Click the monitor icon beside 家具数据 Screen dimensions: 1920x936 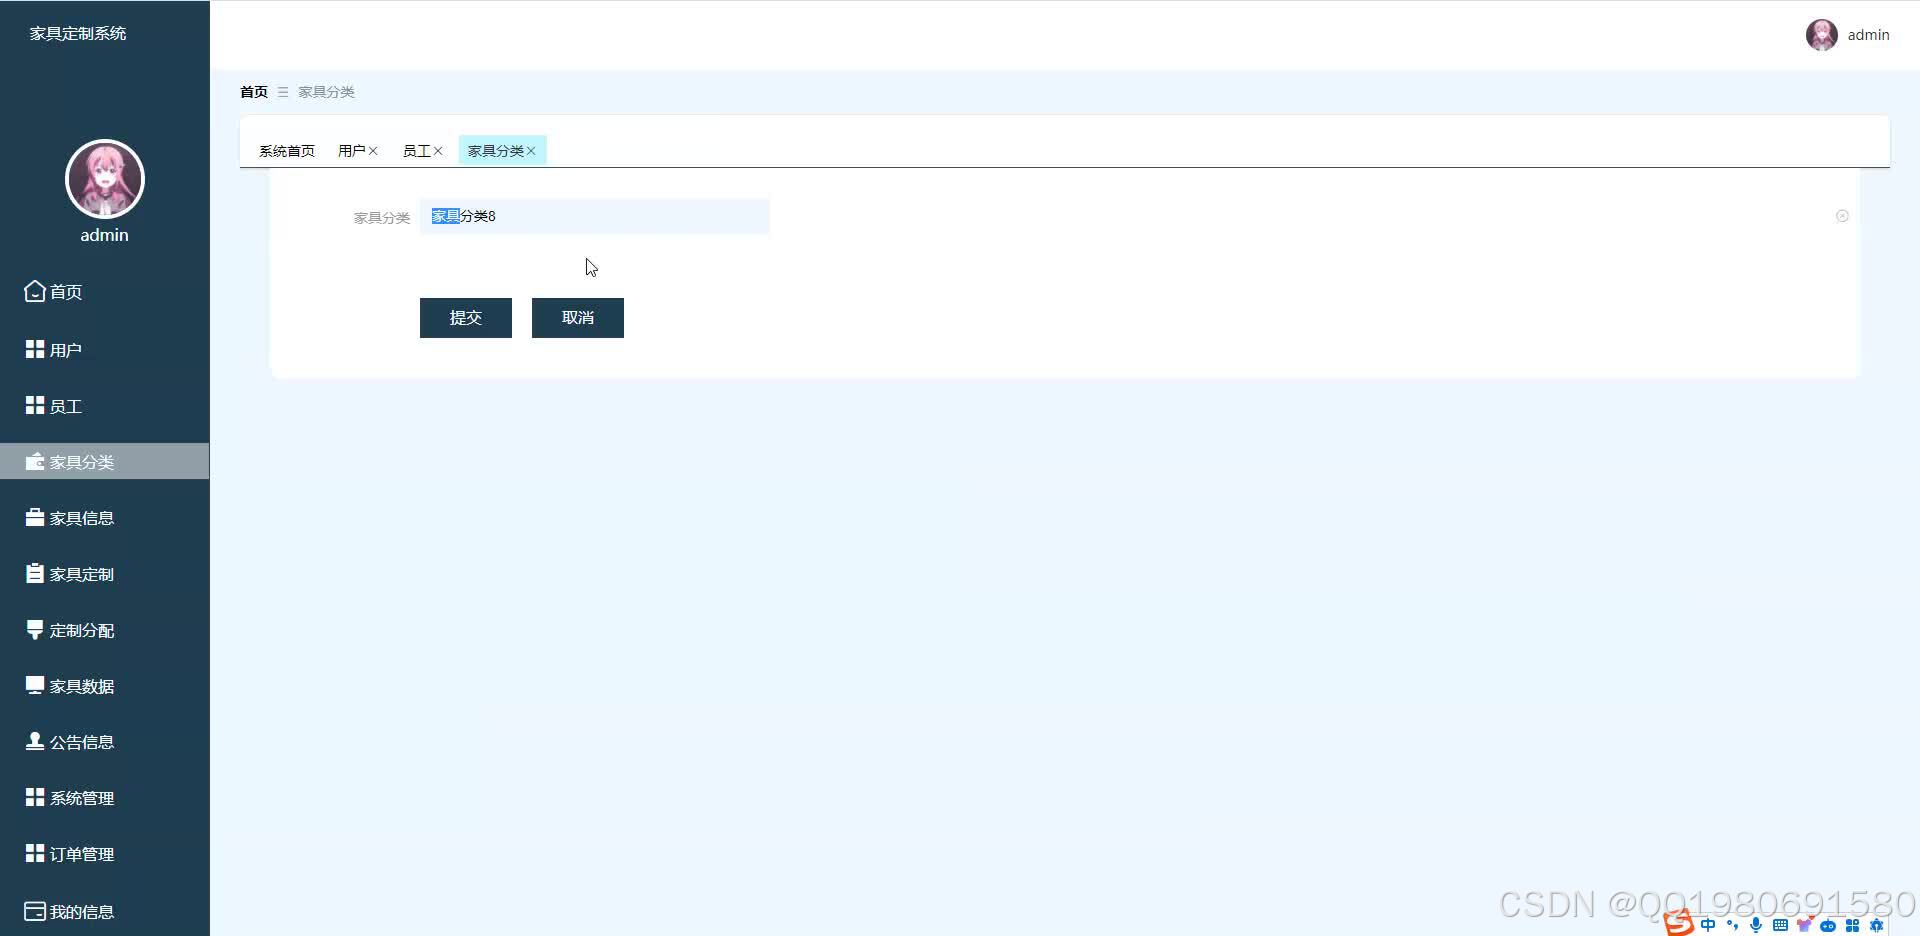pos(35,685)
